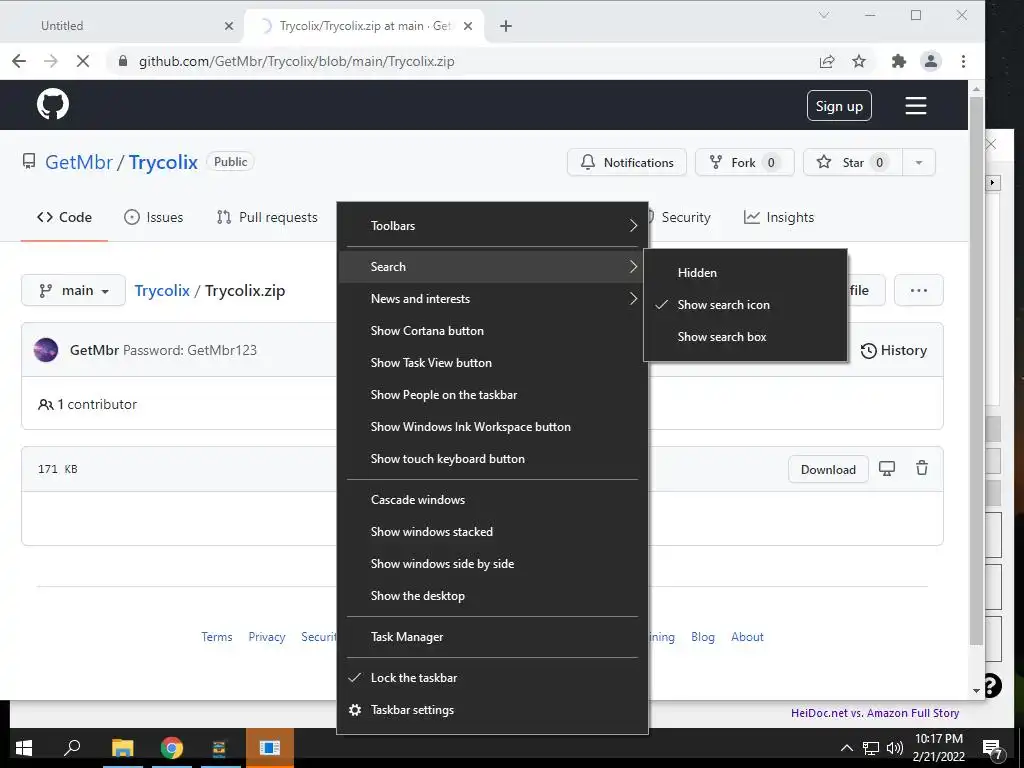Close the Untitled tab
Viewport: 1024px width, 768px height.
pyautogui.click(x=229, y=26)
